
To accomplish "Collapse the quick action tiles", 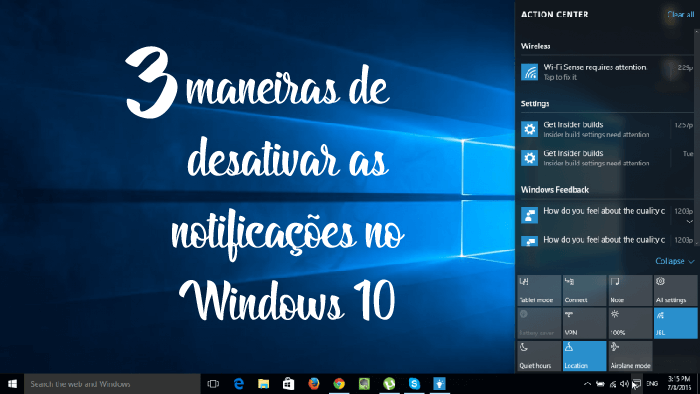I will point(675,261).
